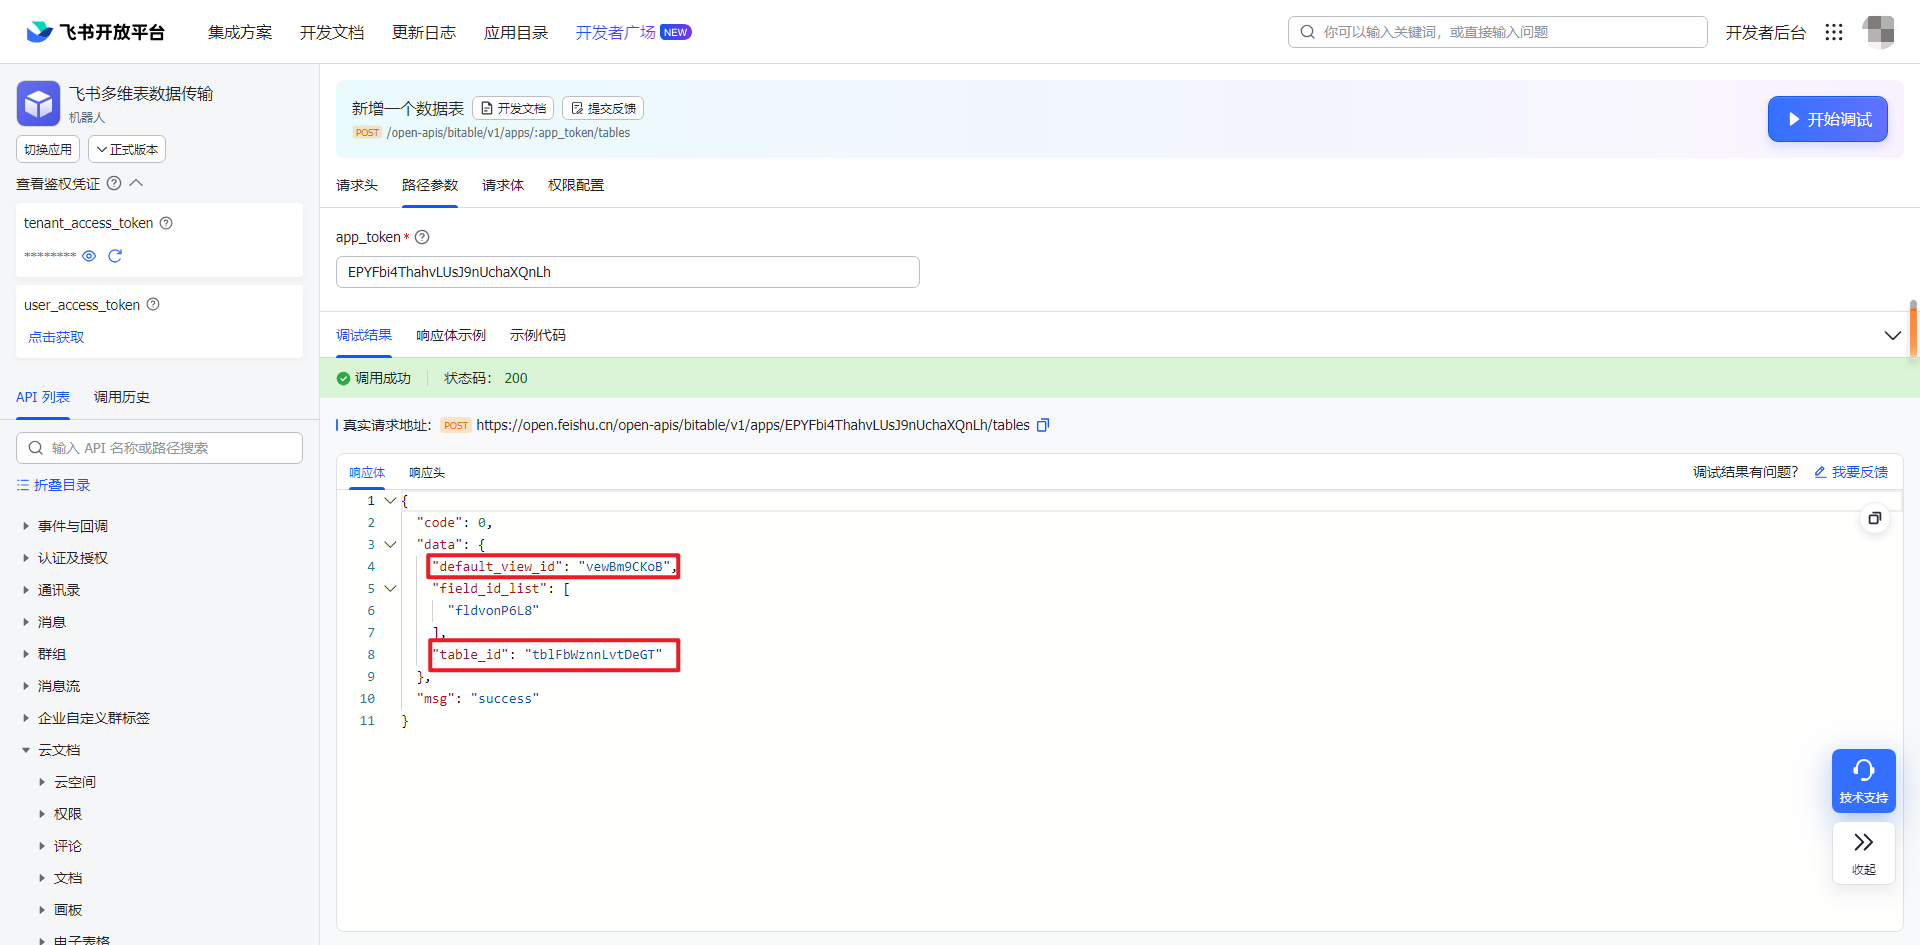The width and height of the screenshot is (1920, 945).
Task: Switch to the 响应头 tab
Action: point(427,472)
